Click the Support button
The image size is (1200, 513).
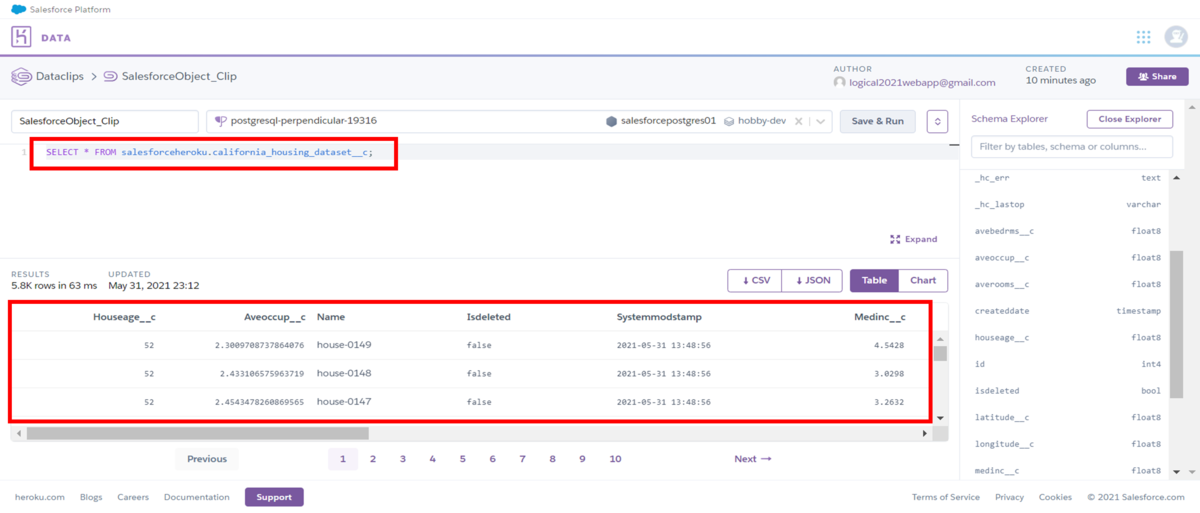point(274,497)
